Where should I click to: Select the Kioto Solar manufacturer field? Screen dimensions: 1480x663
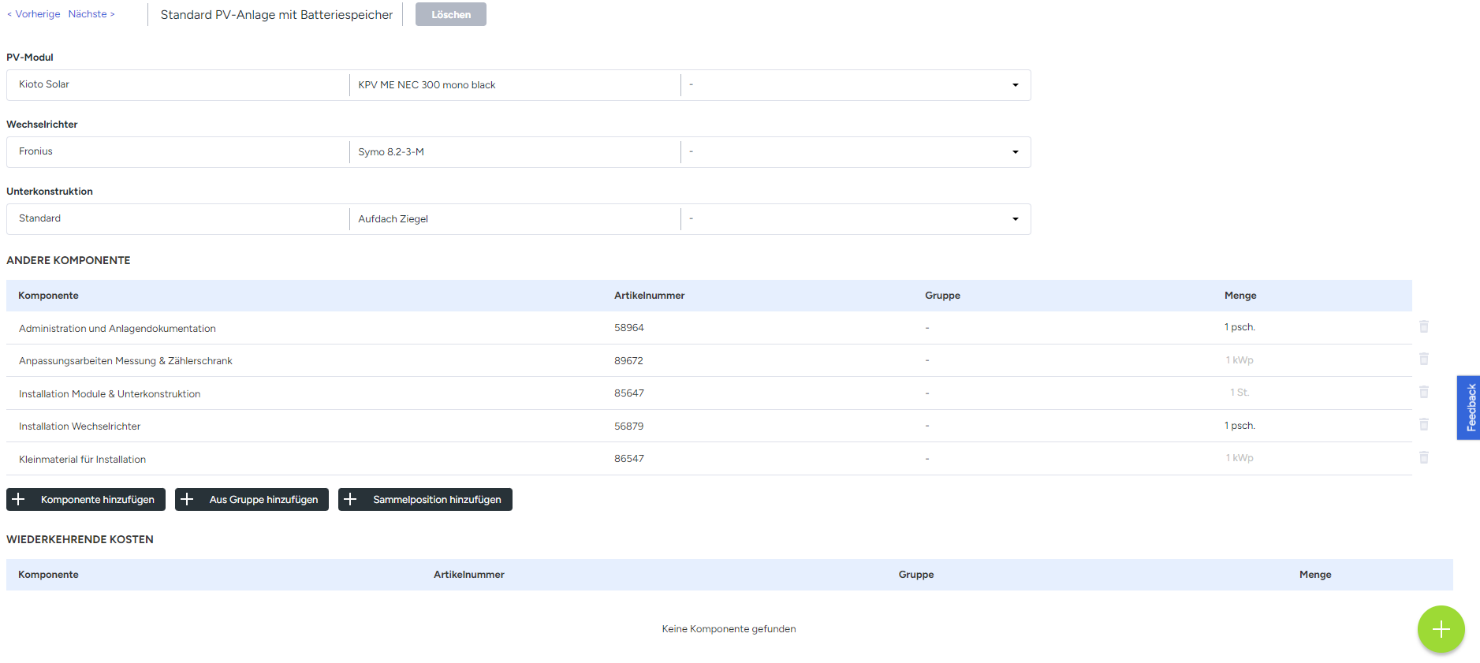178,85
